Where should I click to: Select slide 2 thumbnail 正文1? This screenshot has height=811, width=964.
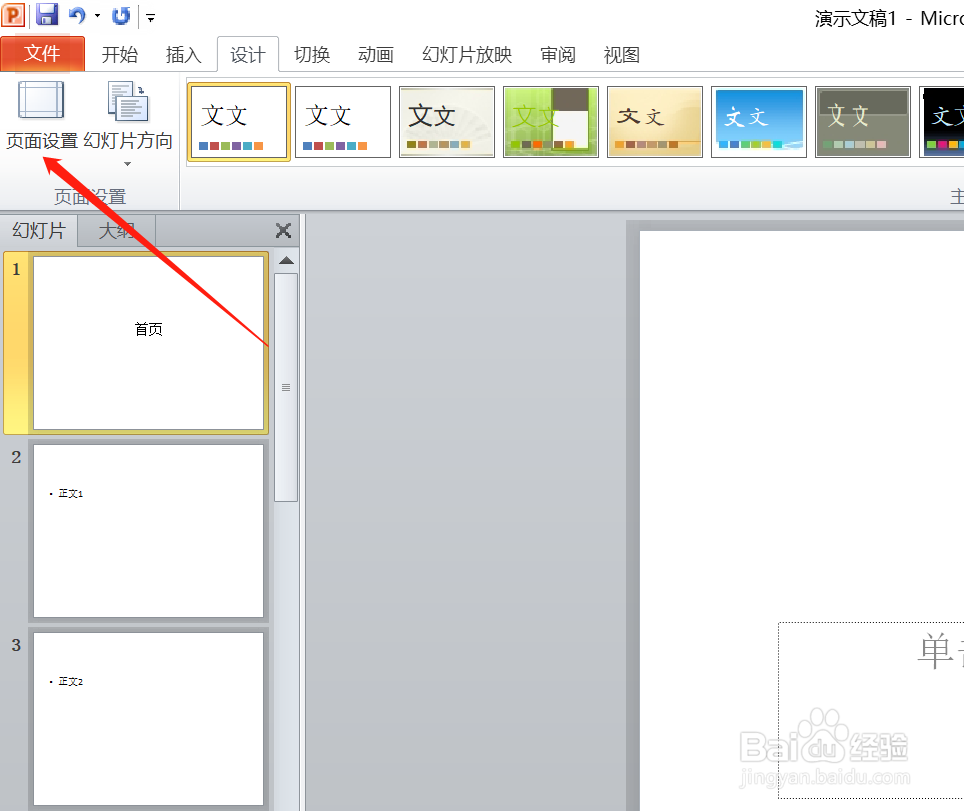148,531
